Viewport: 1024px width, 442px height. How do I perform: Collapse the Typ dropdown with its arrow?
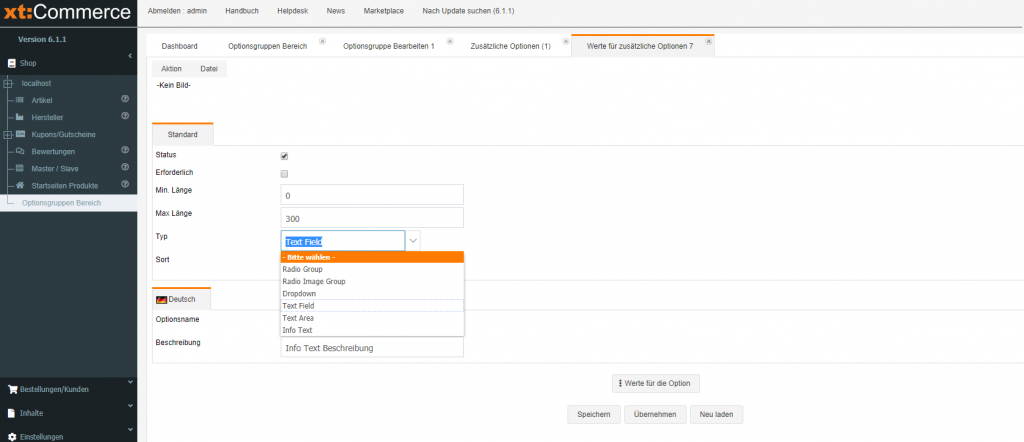coord(414,241)
